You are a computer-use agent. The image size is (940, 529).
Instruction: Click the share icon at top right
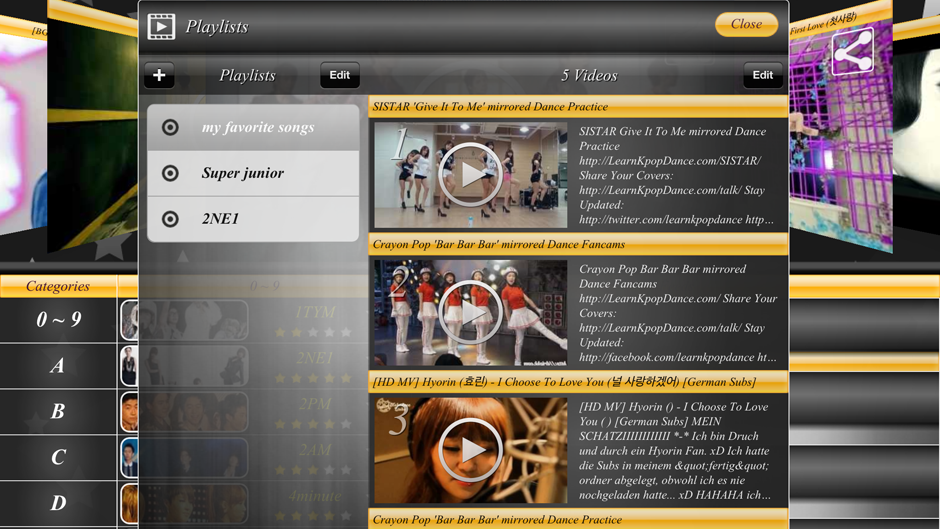(852, 53)
